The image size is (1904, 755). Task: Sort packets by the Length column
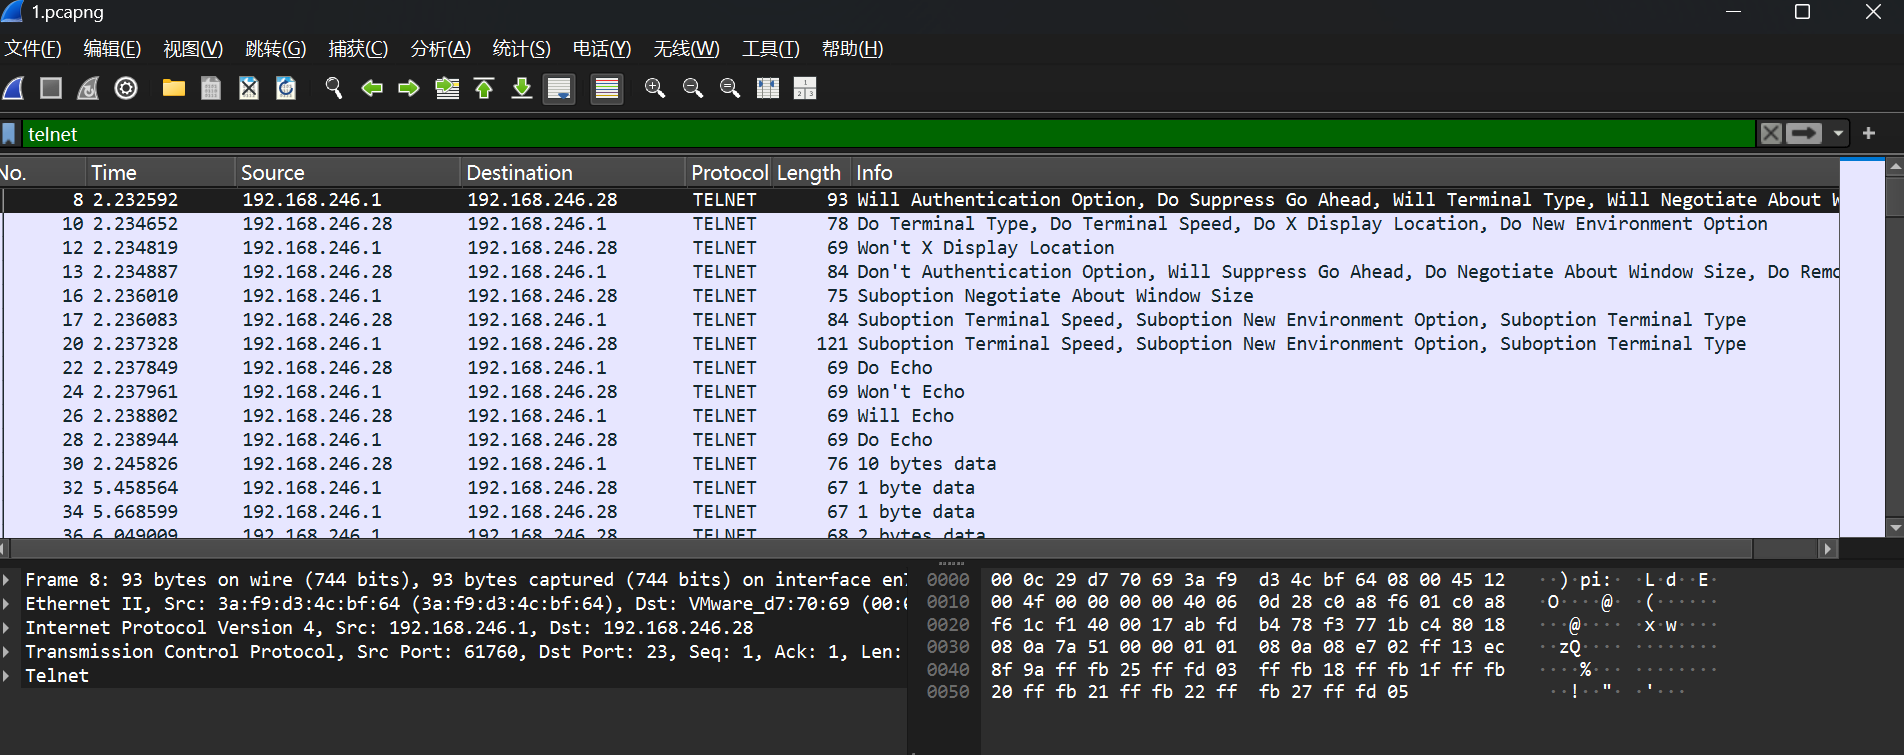click(x=809, y=173)
